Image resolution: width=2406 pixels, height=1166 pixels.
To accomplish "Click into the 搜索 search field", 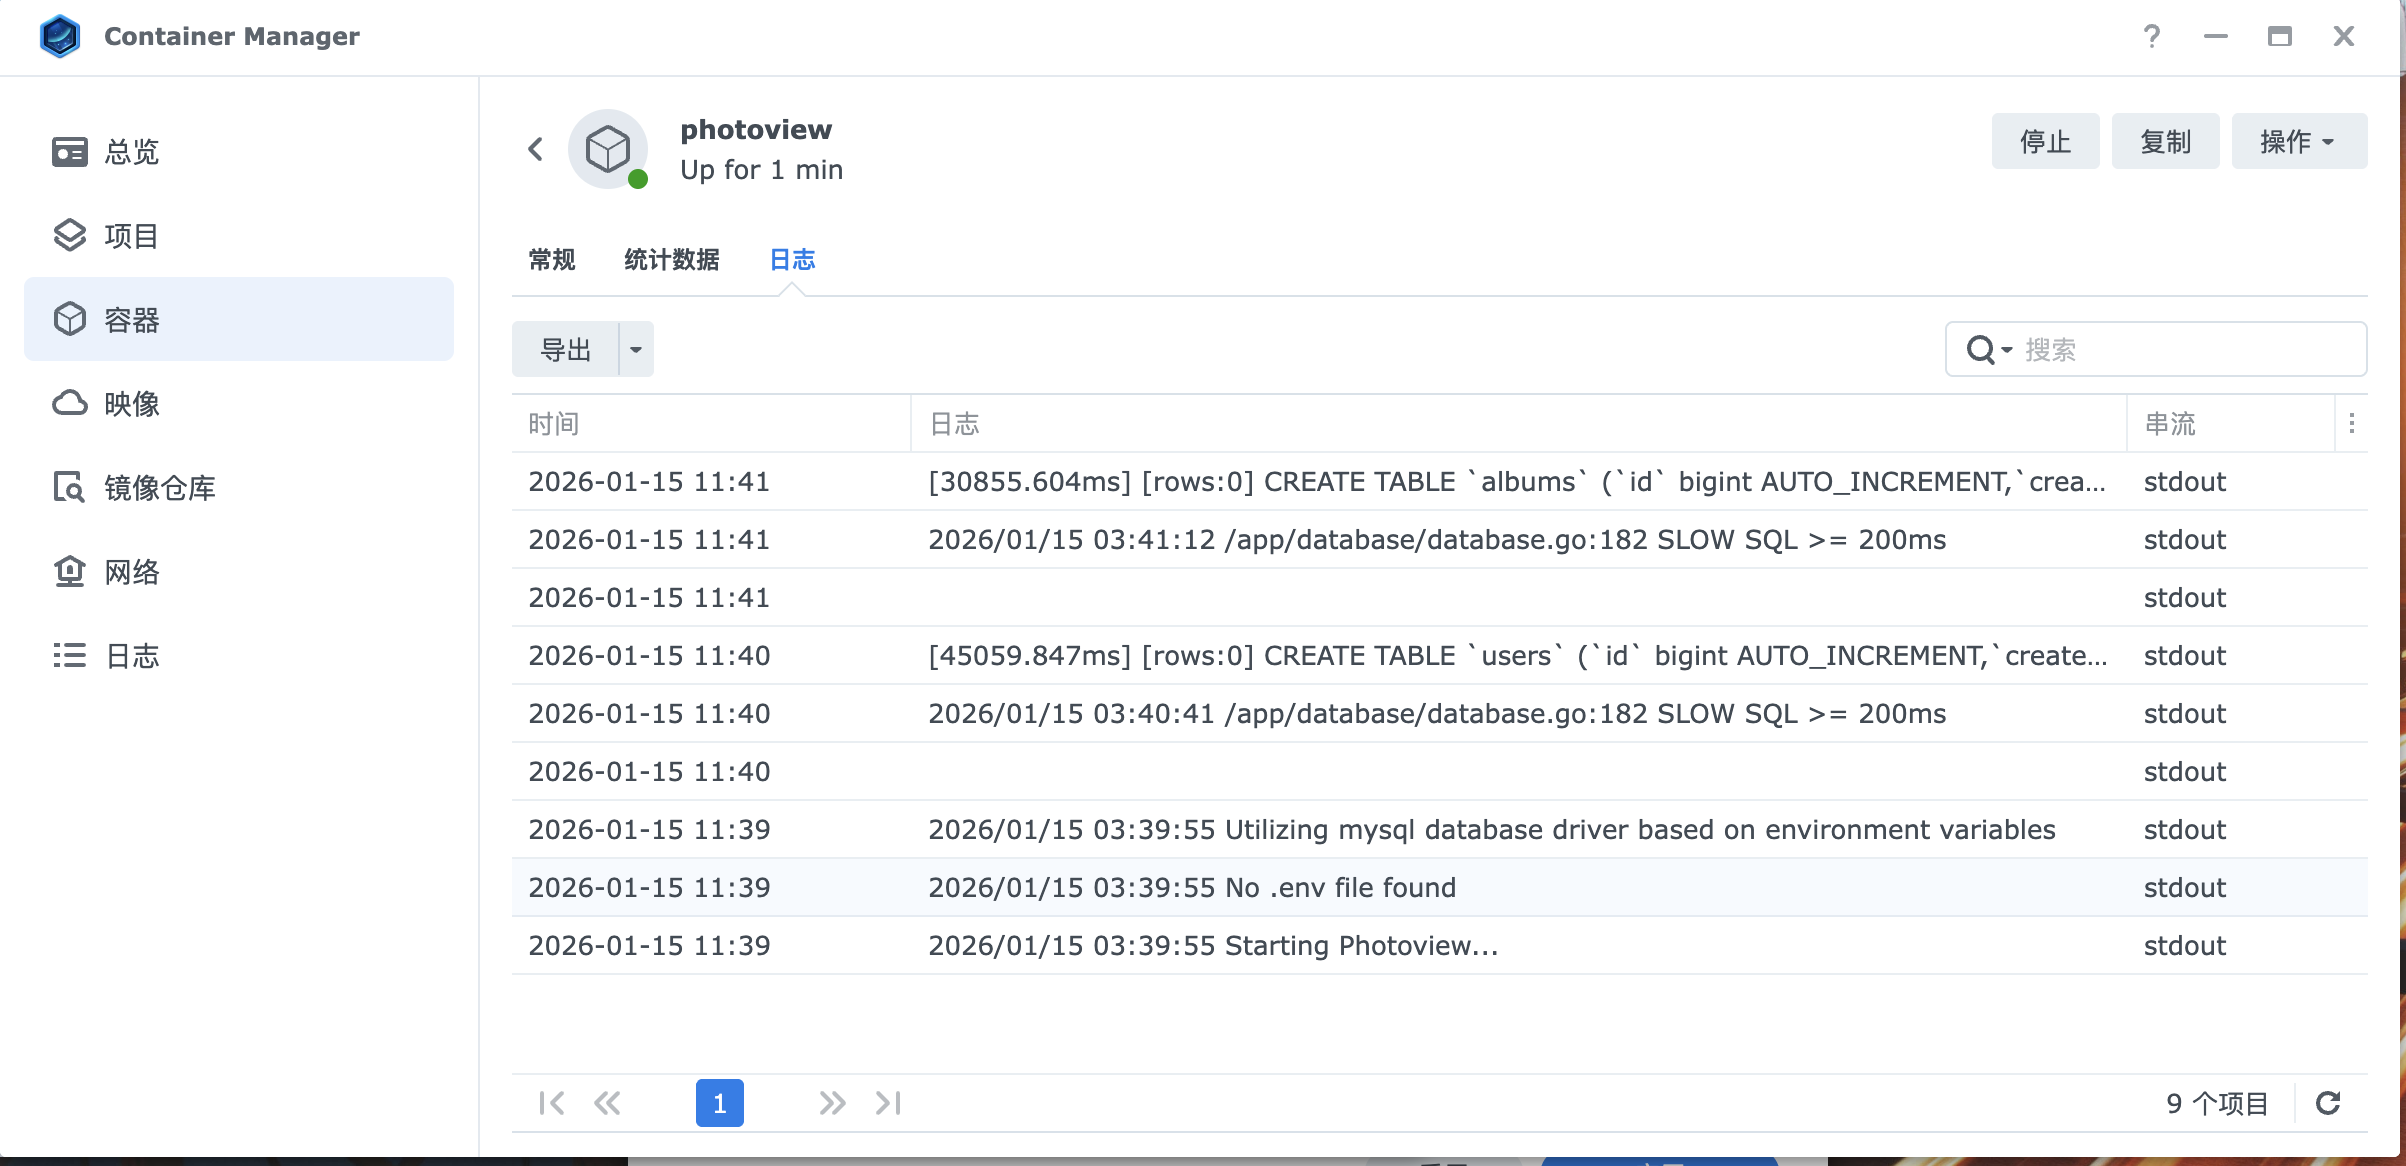I will point(2180,350).
